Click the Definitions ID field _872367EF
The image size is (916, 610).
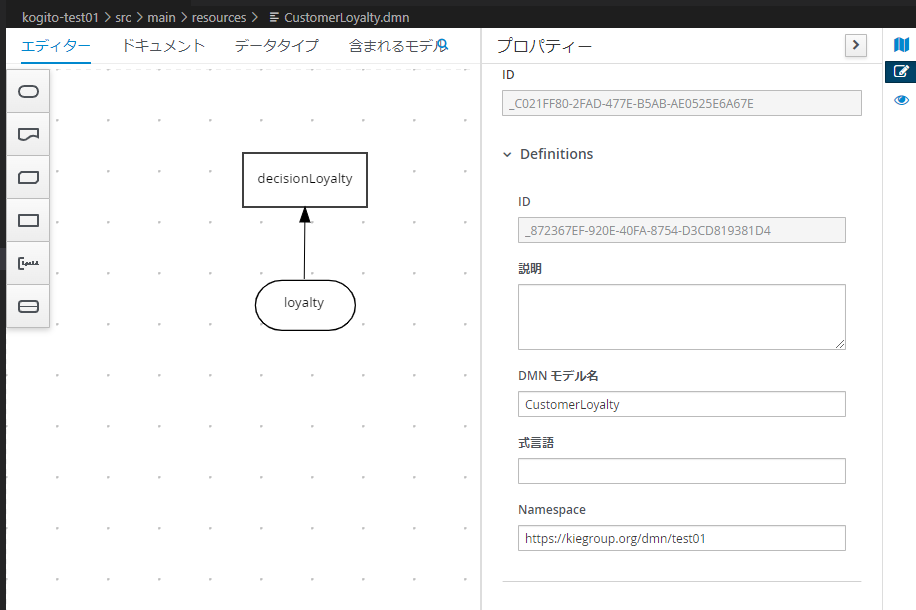[x=682, y=230]
